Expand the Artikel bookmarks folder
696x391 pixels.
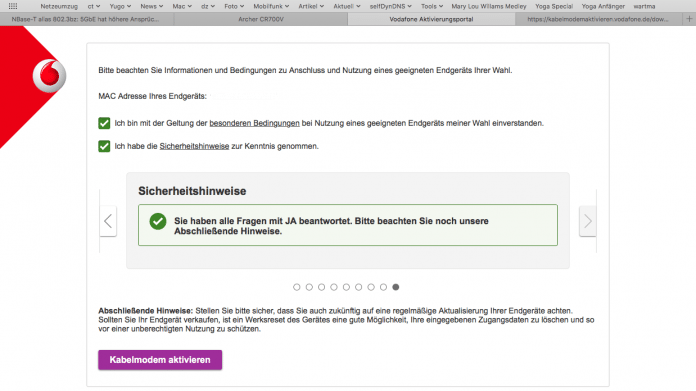point(311,6)
